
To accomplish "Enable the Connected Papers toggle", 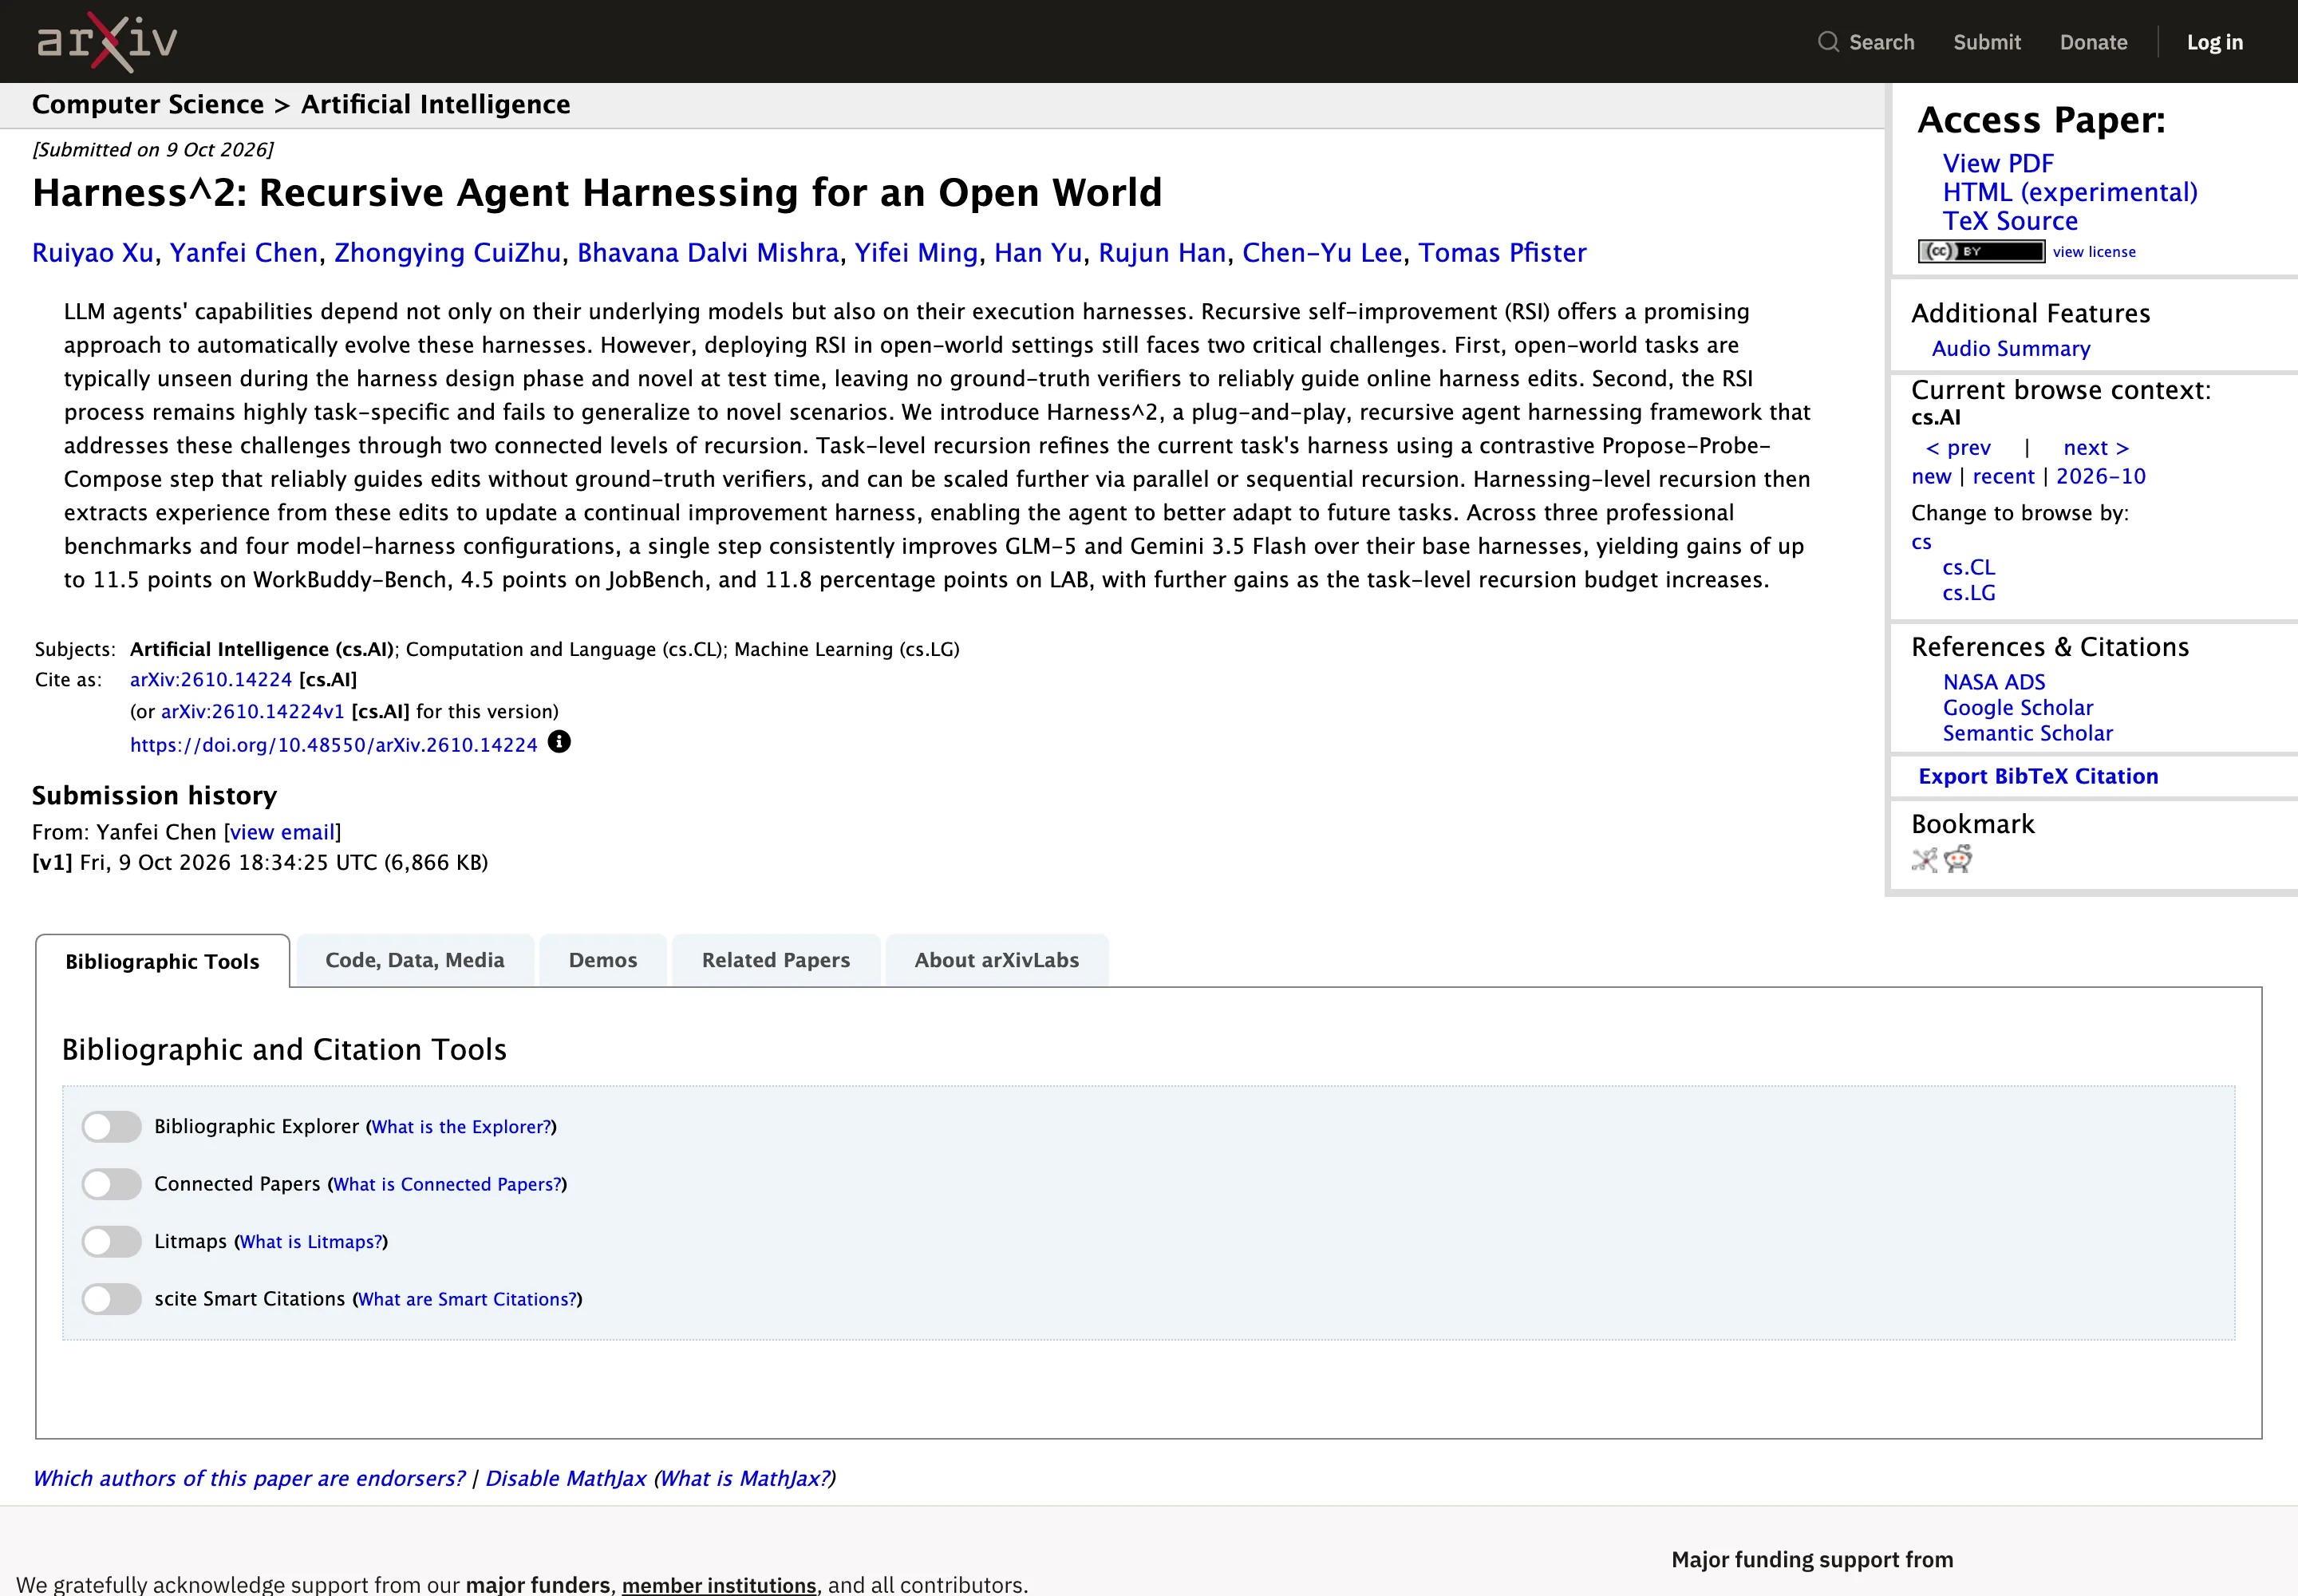I will tap(112, 1184).
